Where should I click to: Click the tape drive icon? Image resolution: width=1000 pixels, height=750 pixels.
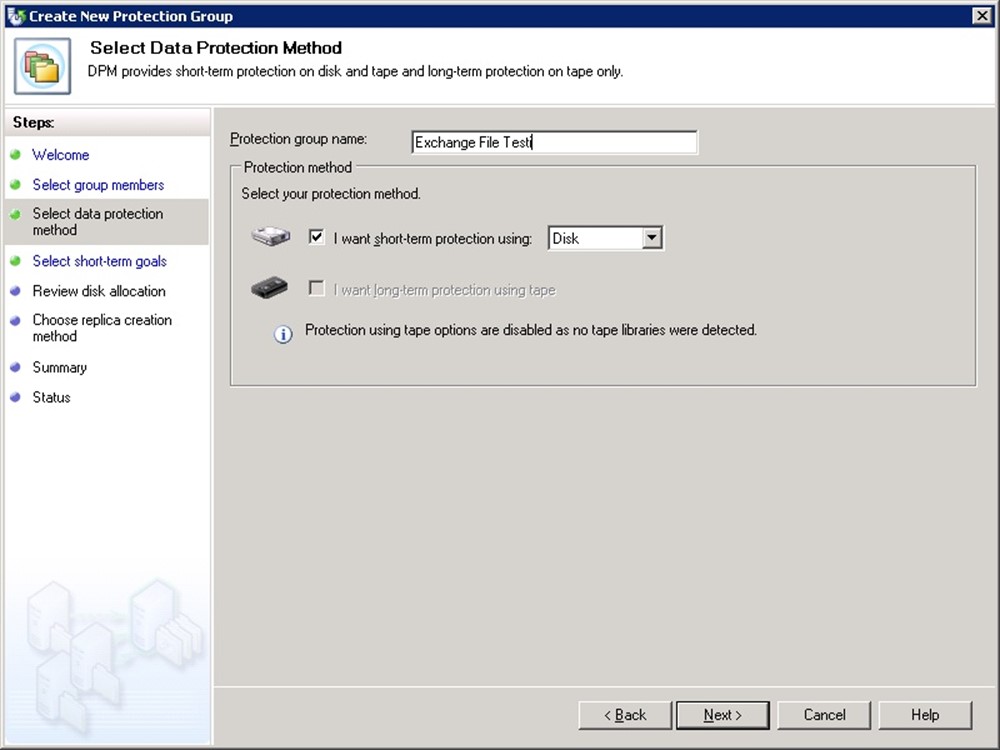(270, 289)
